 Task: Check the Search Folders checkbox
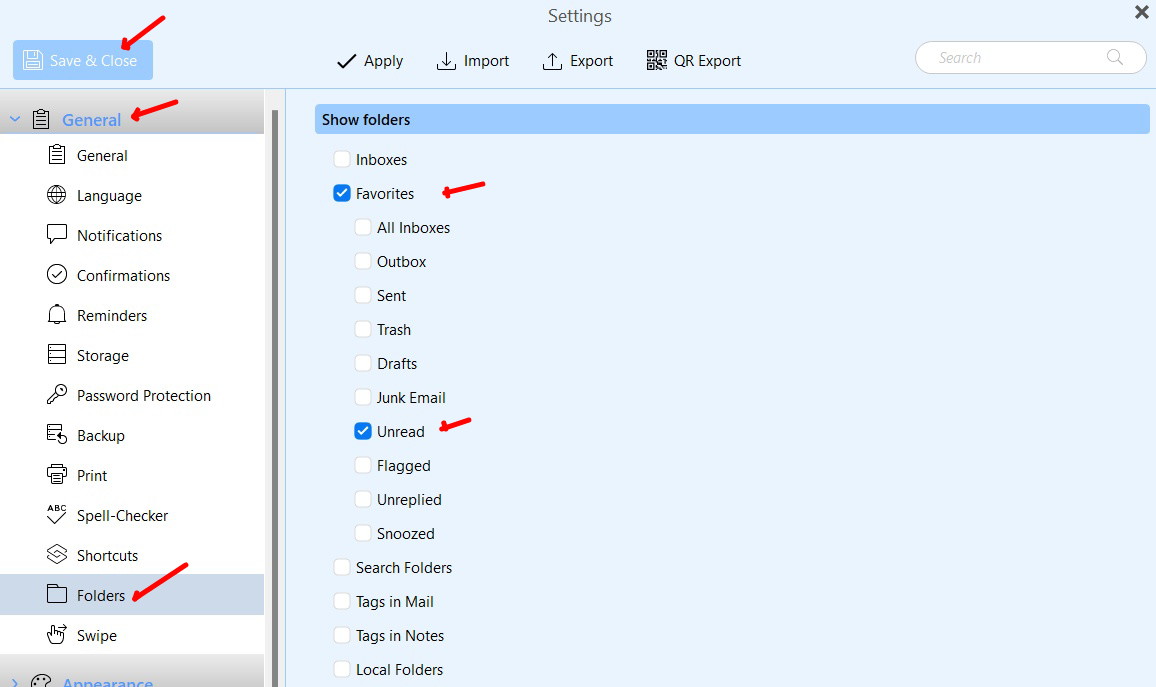[x=341, y=567]
